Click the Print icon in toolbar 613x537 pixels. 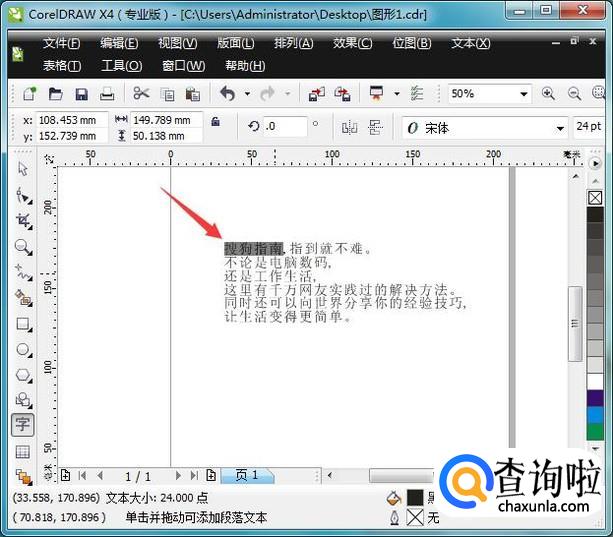click(x=107, y=94)
